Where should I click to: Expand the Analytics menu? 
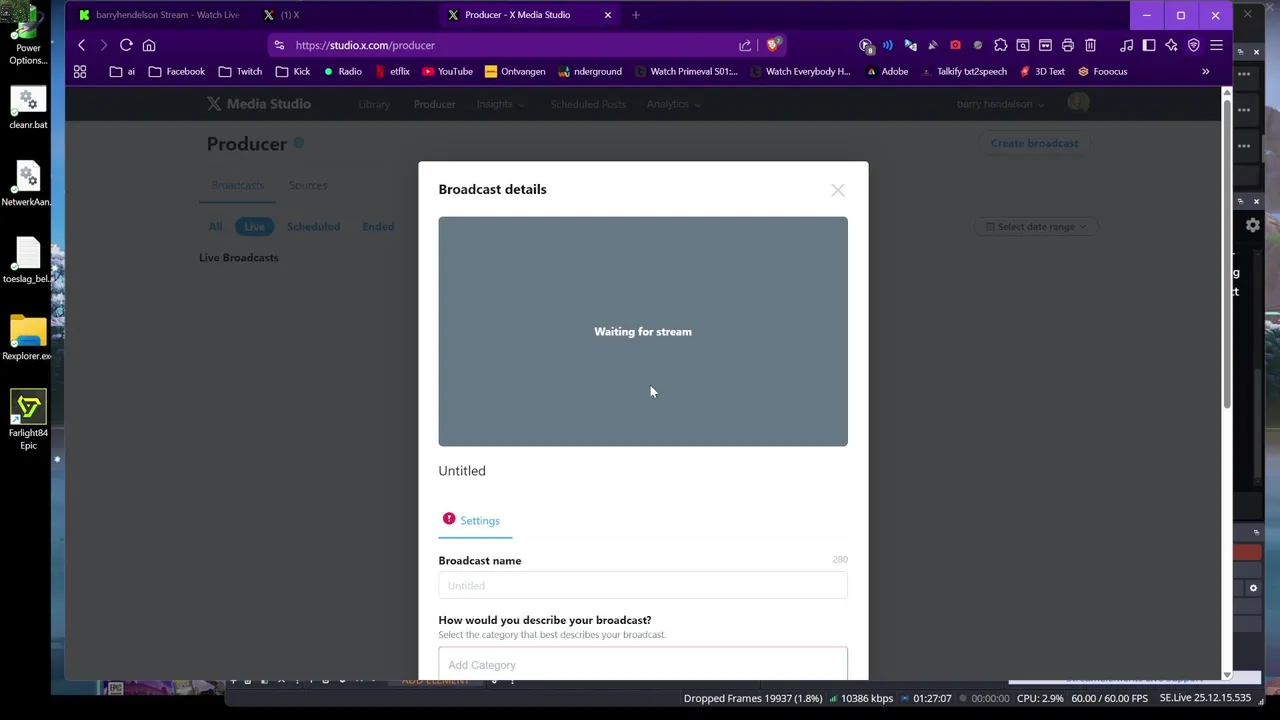tap(673, 104)
